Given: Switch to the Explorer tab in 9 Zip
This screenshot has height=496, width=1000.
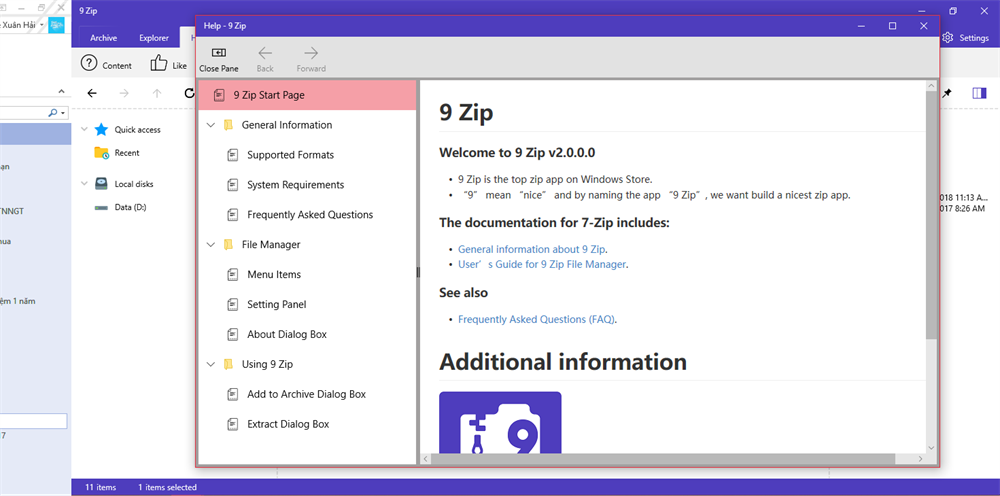Looking at the screenshot, I should coord(154,38).
